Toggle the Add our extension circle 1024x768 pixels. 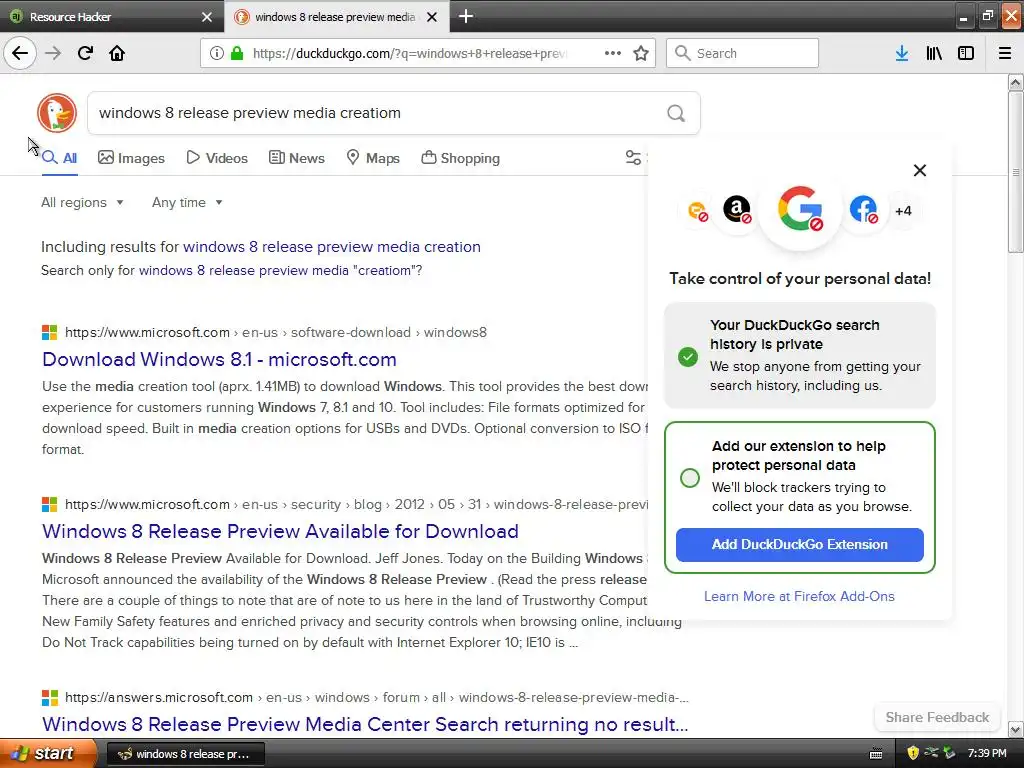coord(690,478)
